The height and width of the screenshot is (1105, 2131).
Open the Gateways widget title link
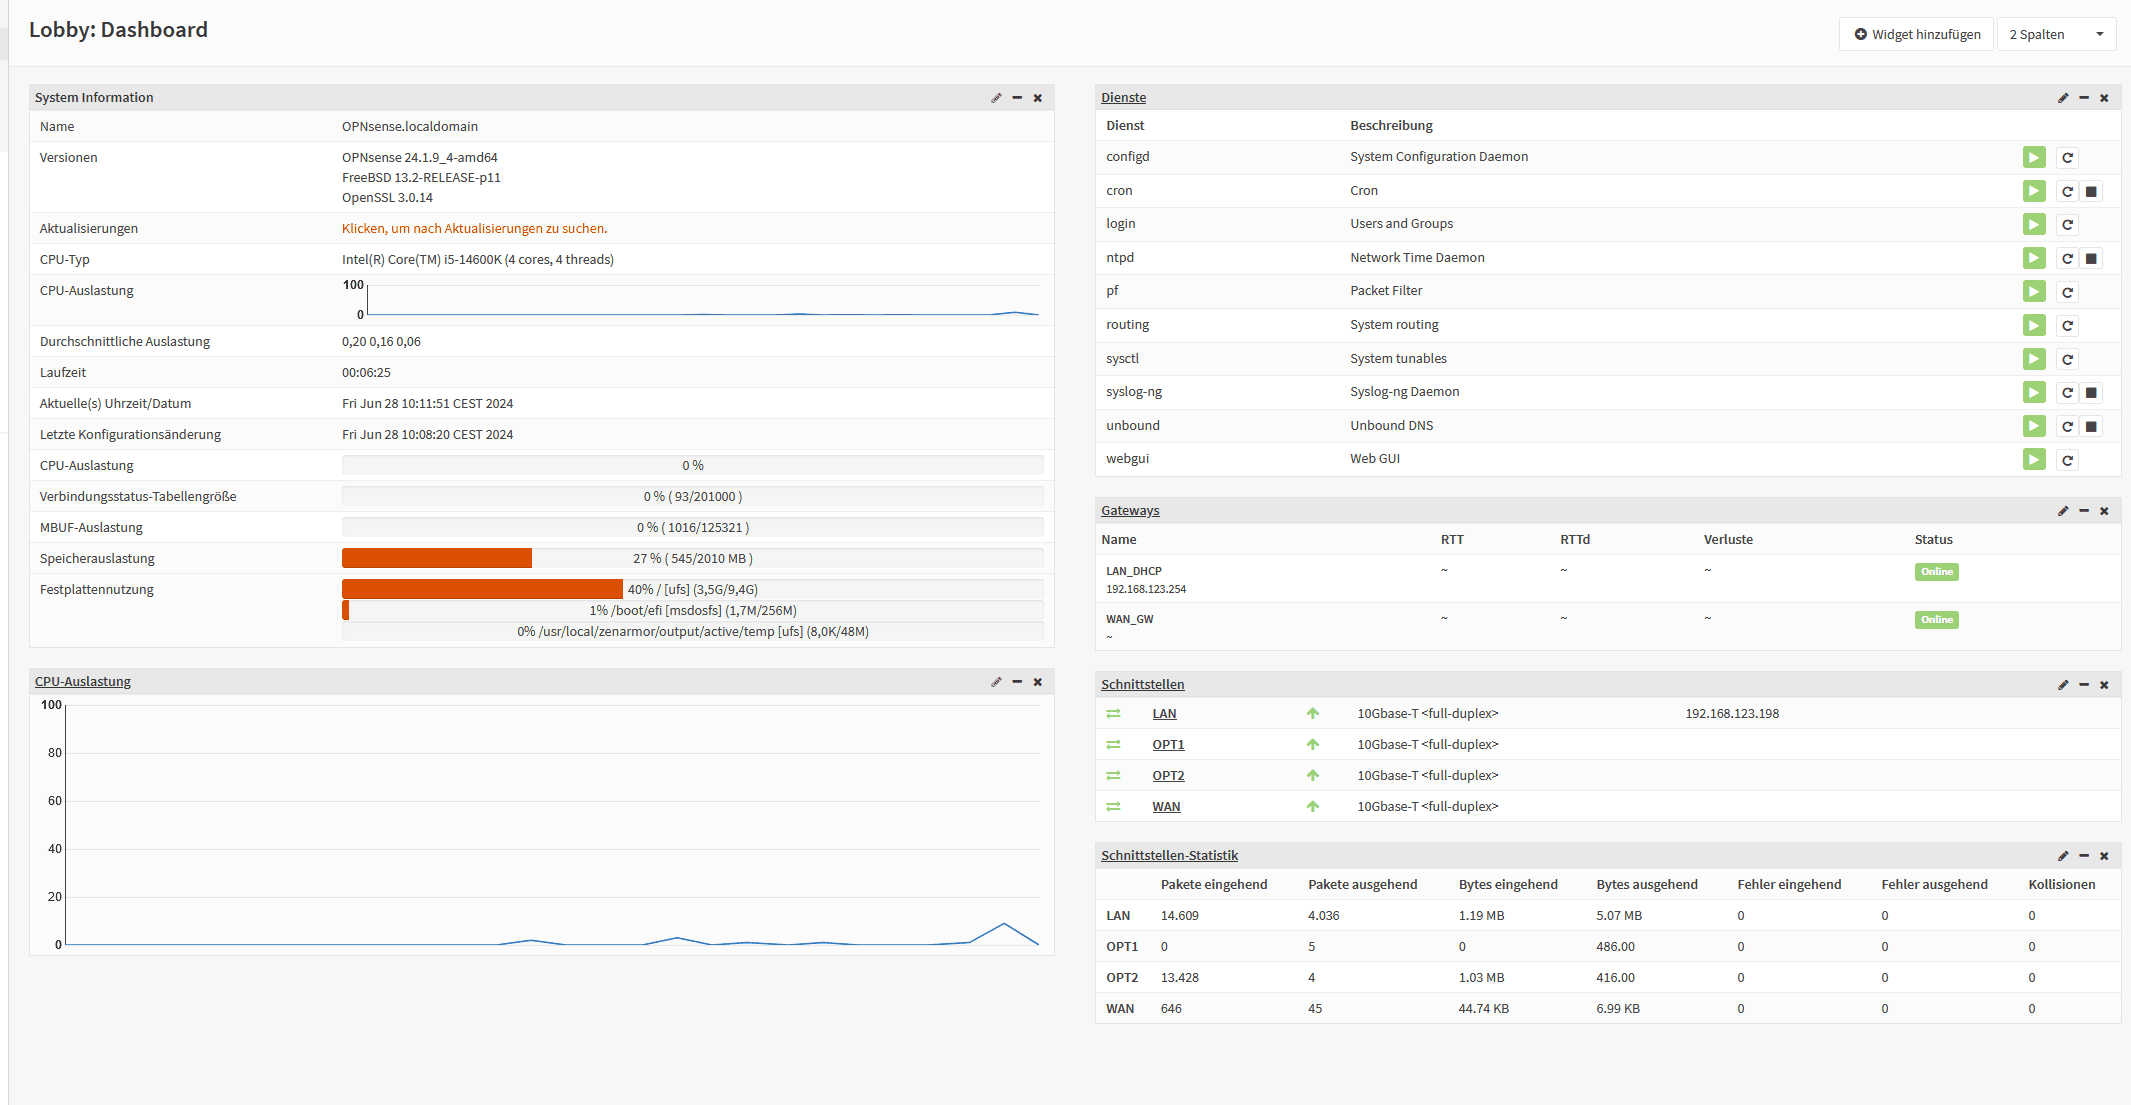pos(1130,511)
